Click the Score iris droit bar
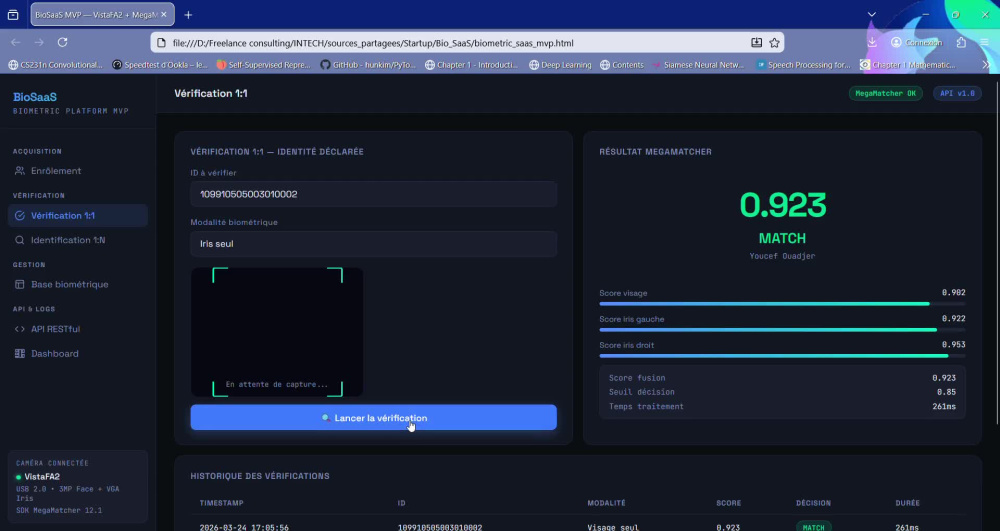The width and height of the screenshot is (1000, 531). pos(782,356)
